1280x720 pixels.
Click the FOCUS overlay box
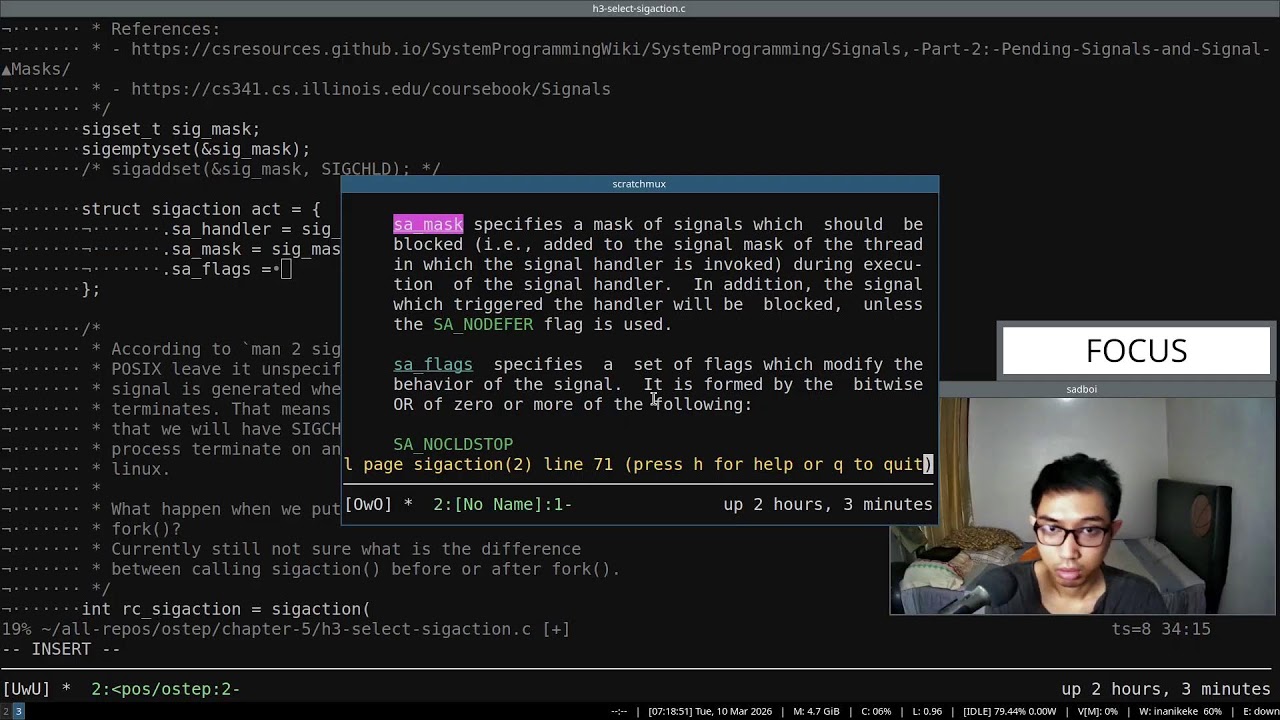[1136, 351]
